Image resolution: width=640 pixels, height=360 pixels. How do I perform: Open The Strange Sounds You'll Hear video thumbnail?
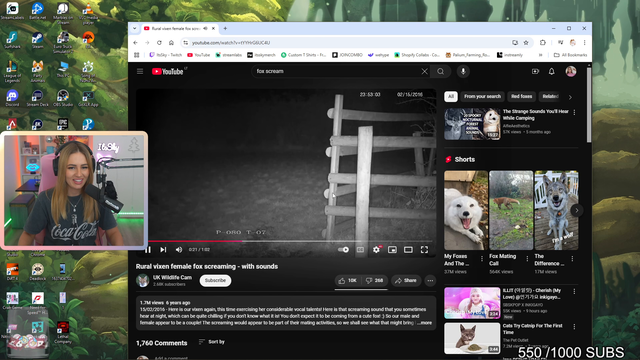pyautogui.click(x=472, y=124)
